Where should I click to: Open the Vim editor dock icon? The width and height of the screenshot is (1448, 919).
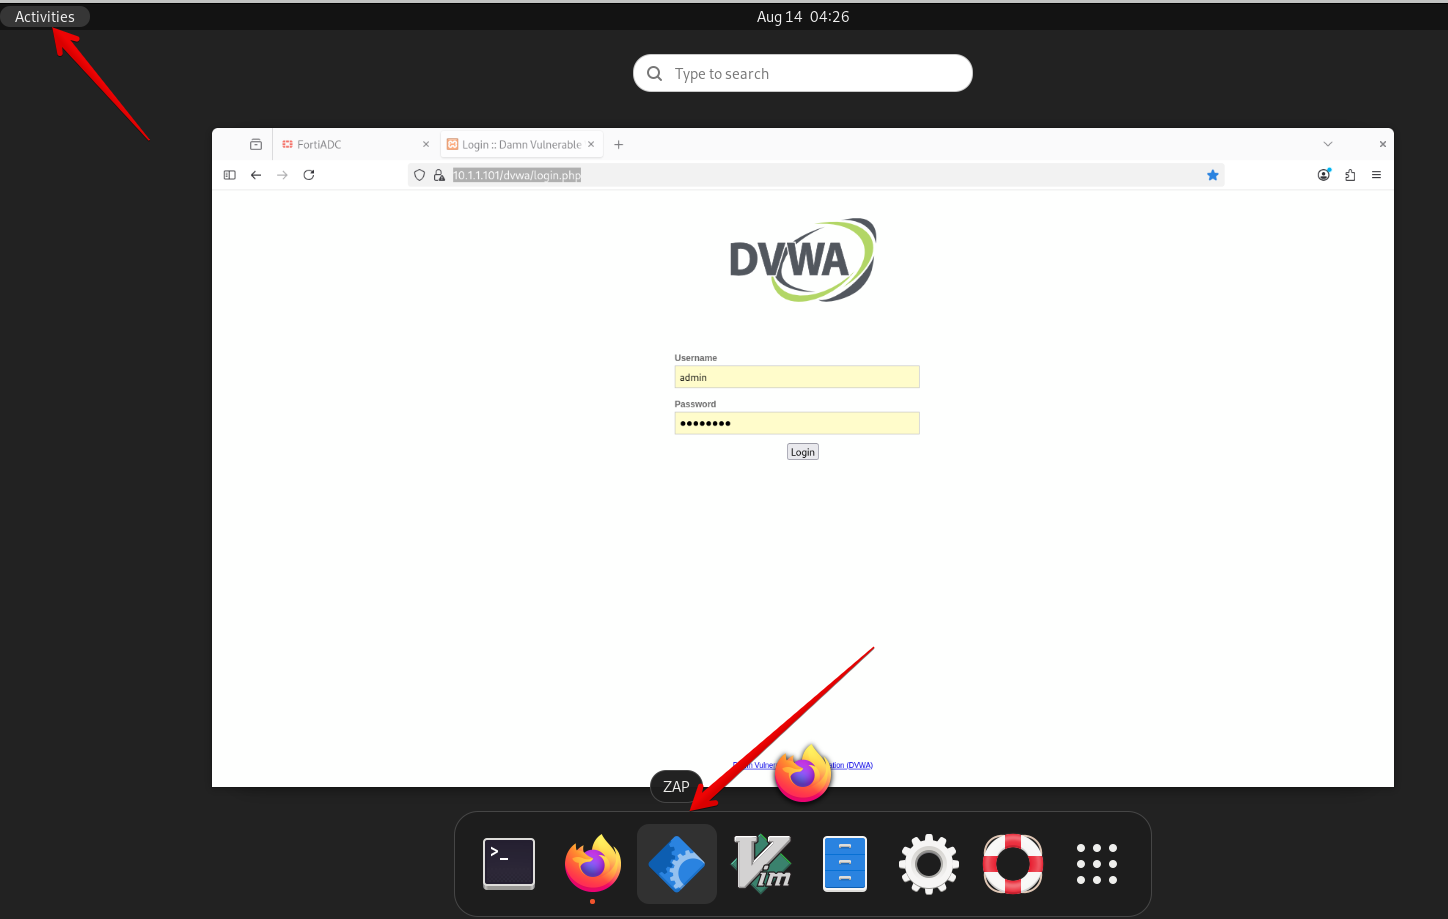[x=761, y=863]
